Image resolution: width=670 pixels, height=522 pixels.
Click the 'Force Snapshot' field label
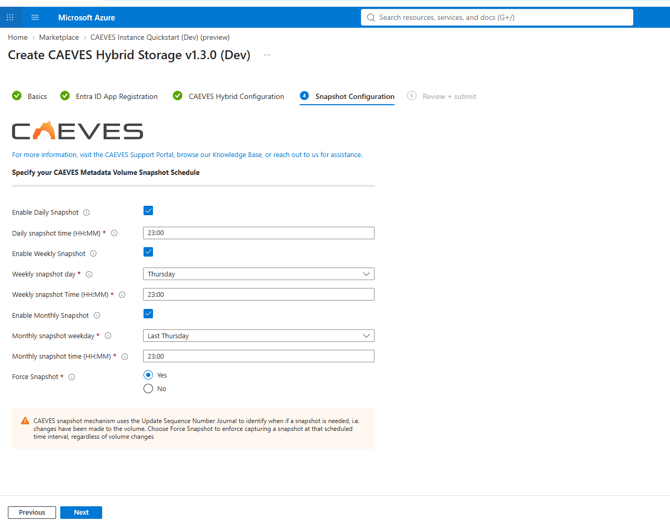pos(35,377)
